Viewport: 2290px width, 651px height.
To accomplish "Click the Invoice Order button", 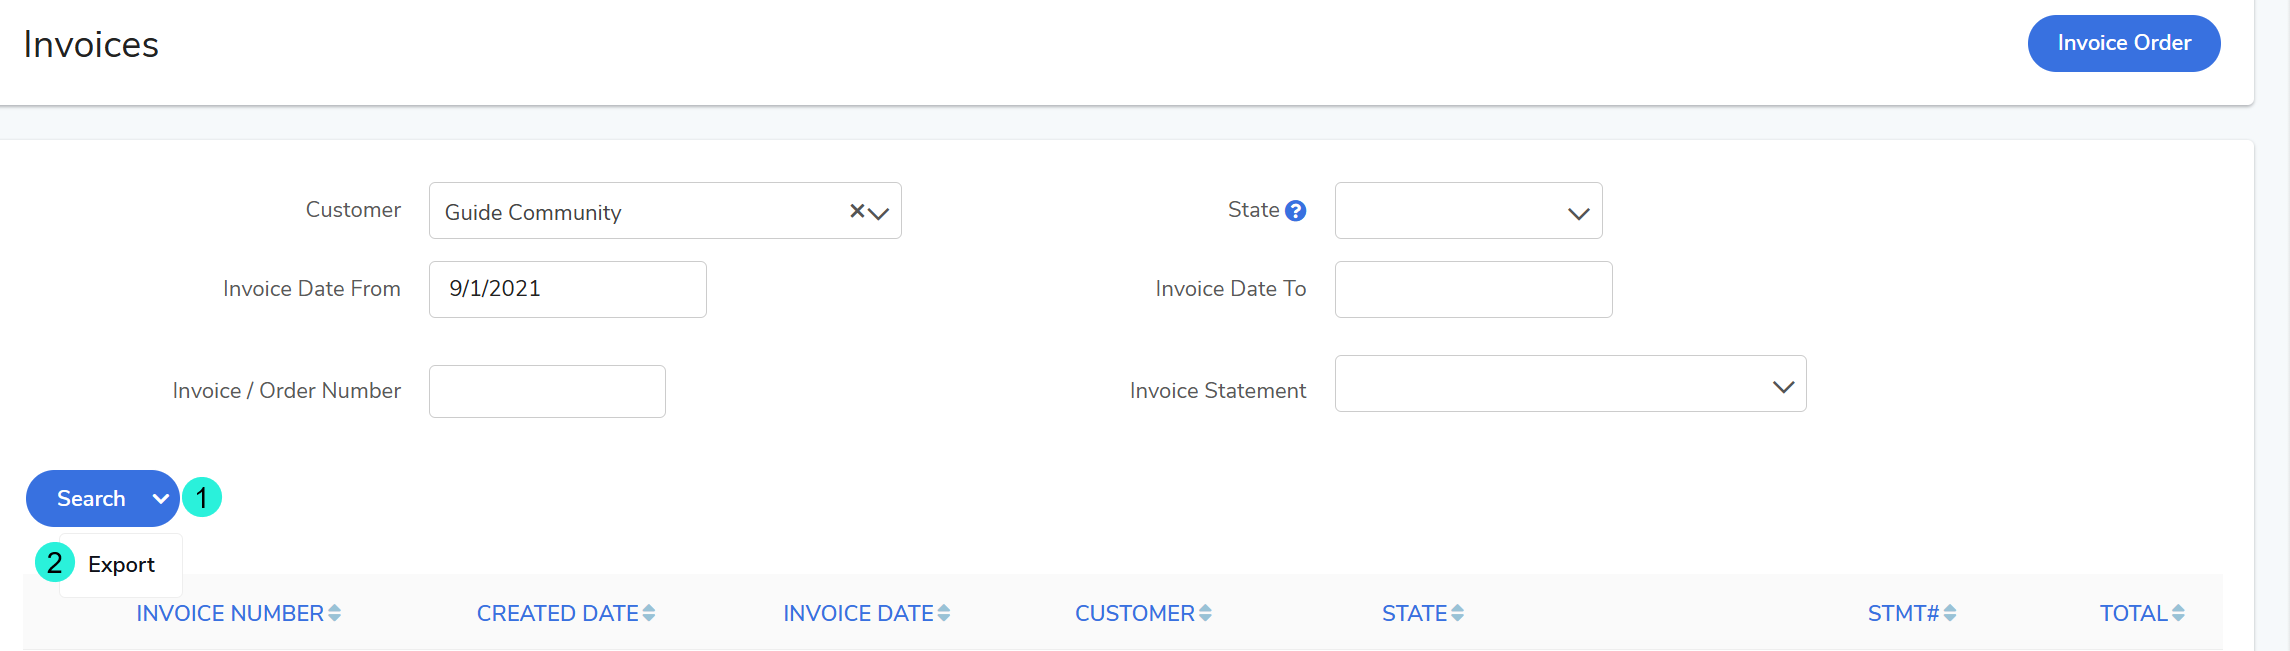I will point(2124,43).
